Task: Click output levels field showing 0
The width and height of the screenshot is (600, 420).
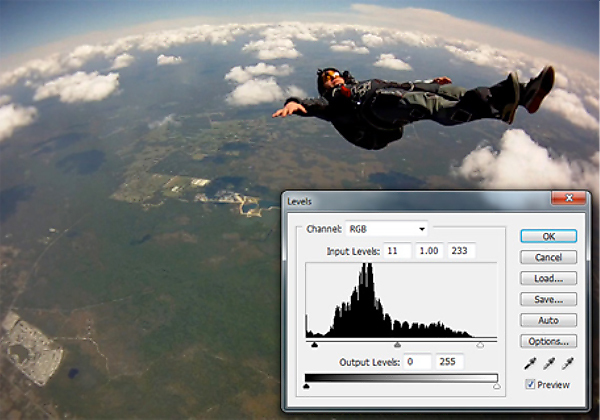Action: 417,362
